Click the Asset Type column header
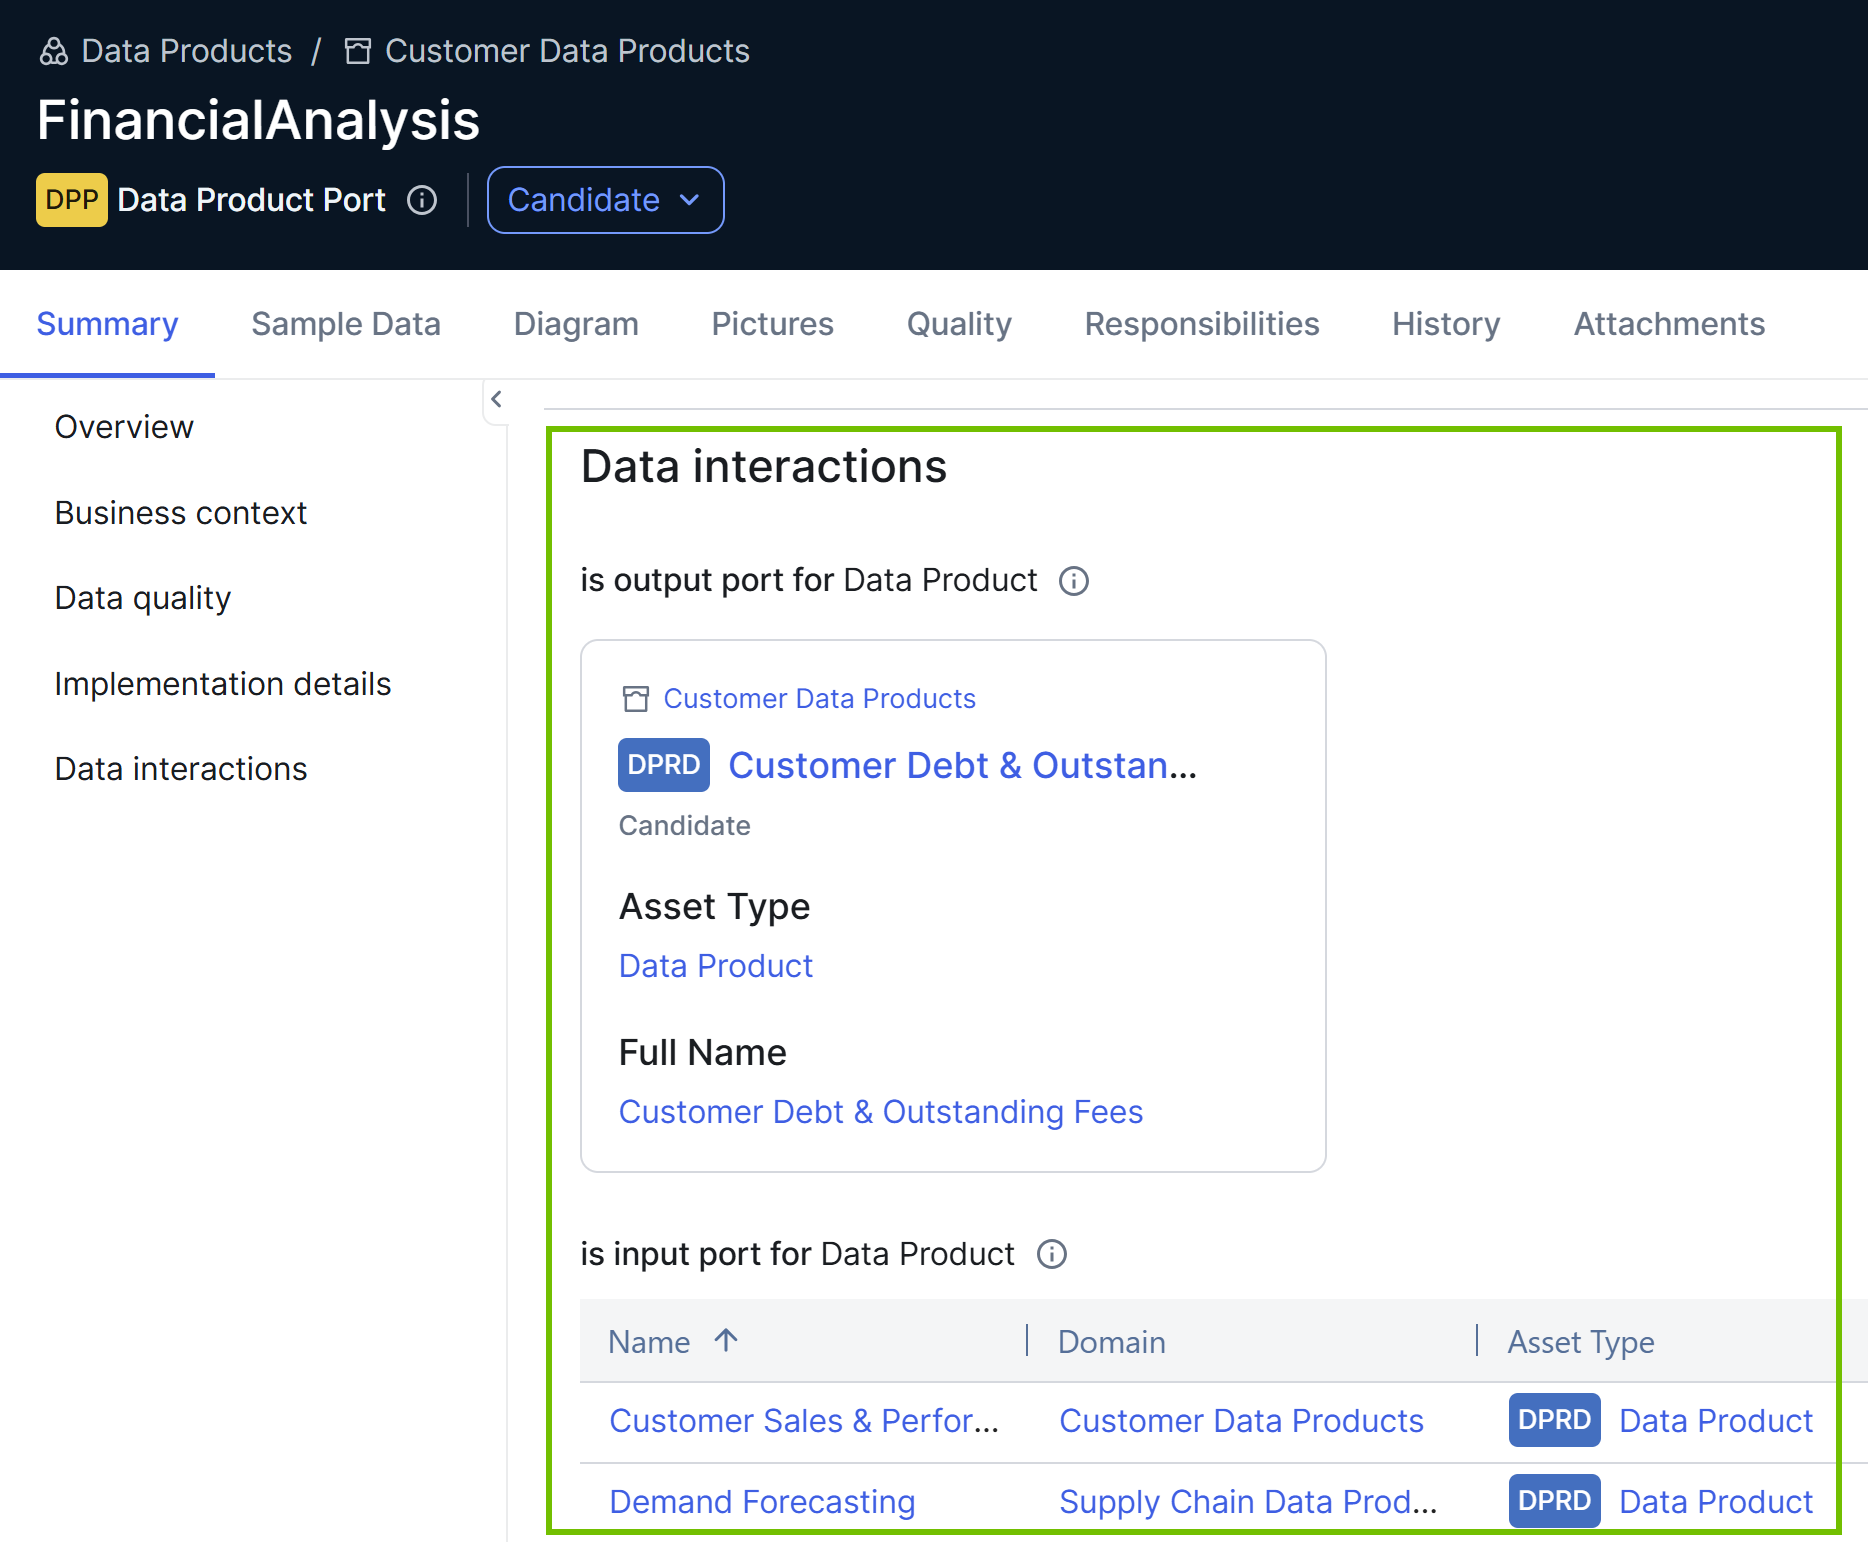 click(1581, 1342)
